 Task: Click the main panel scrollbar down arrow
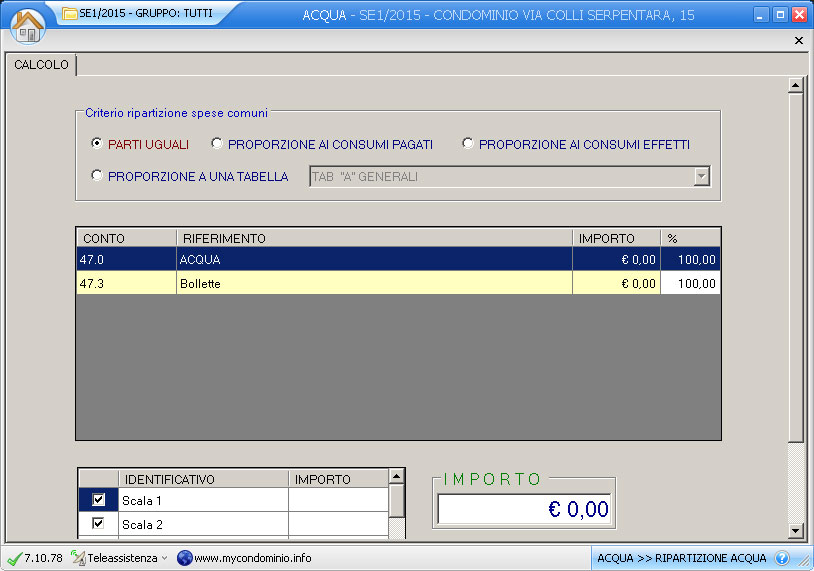[796, 530]
